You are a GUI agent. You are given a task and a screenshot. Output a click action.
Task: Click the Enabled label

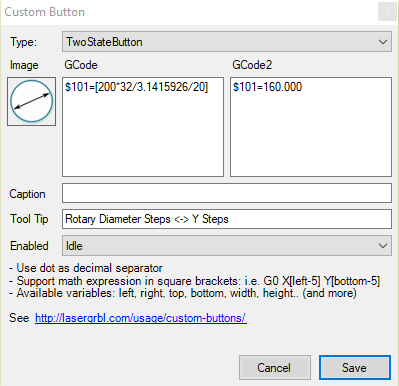point(29,246)
